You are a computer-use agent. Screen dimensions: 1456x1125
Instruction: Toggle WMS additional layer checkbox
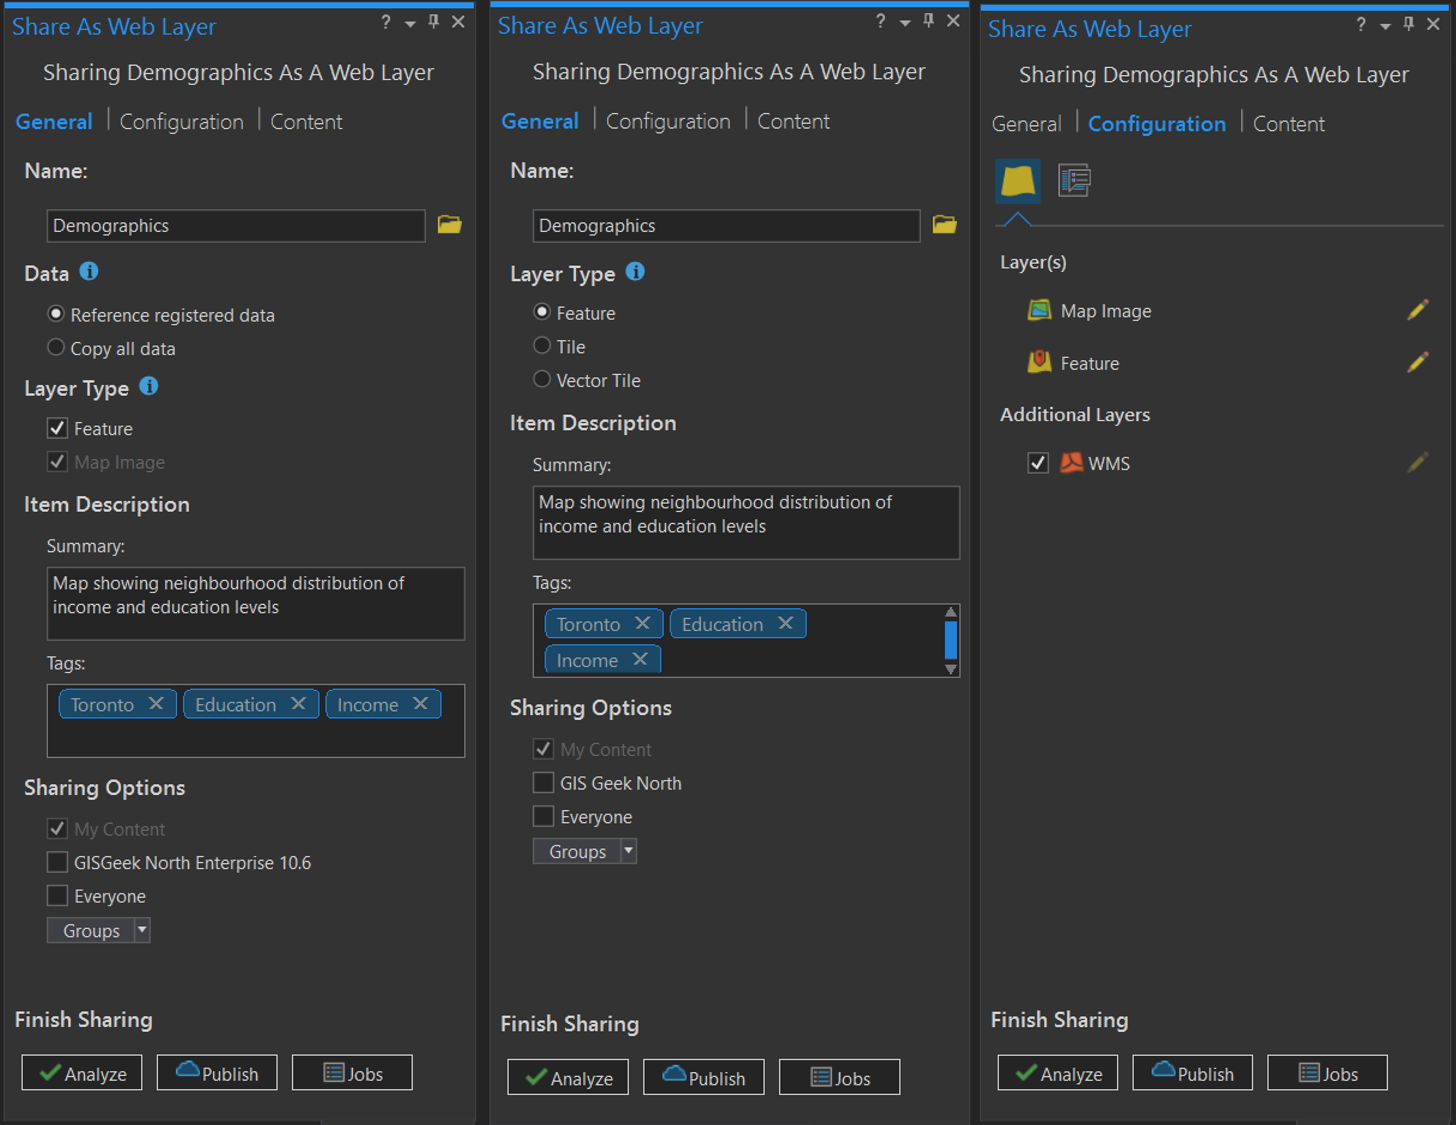1038,463
